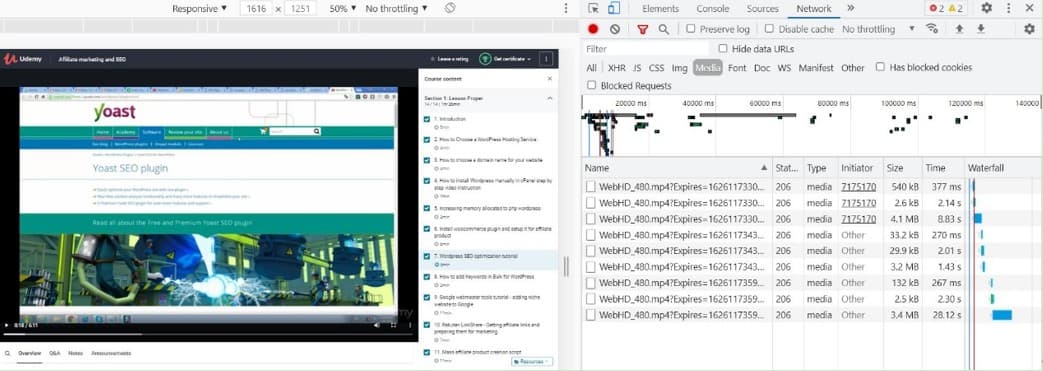Uncheck lecture 7 WordPress SEO optimization checkbox
1043x371 pixels.
pyautogui.click(x=427, y=256)
